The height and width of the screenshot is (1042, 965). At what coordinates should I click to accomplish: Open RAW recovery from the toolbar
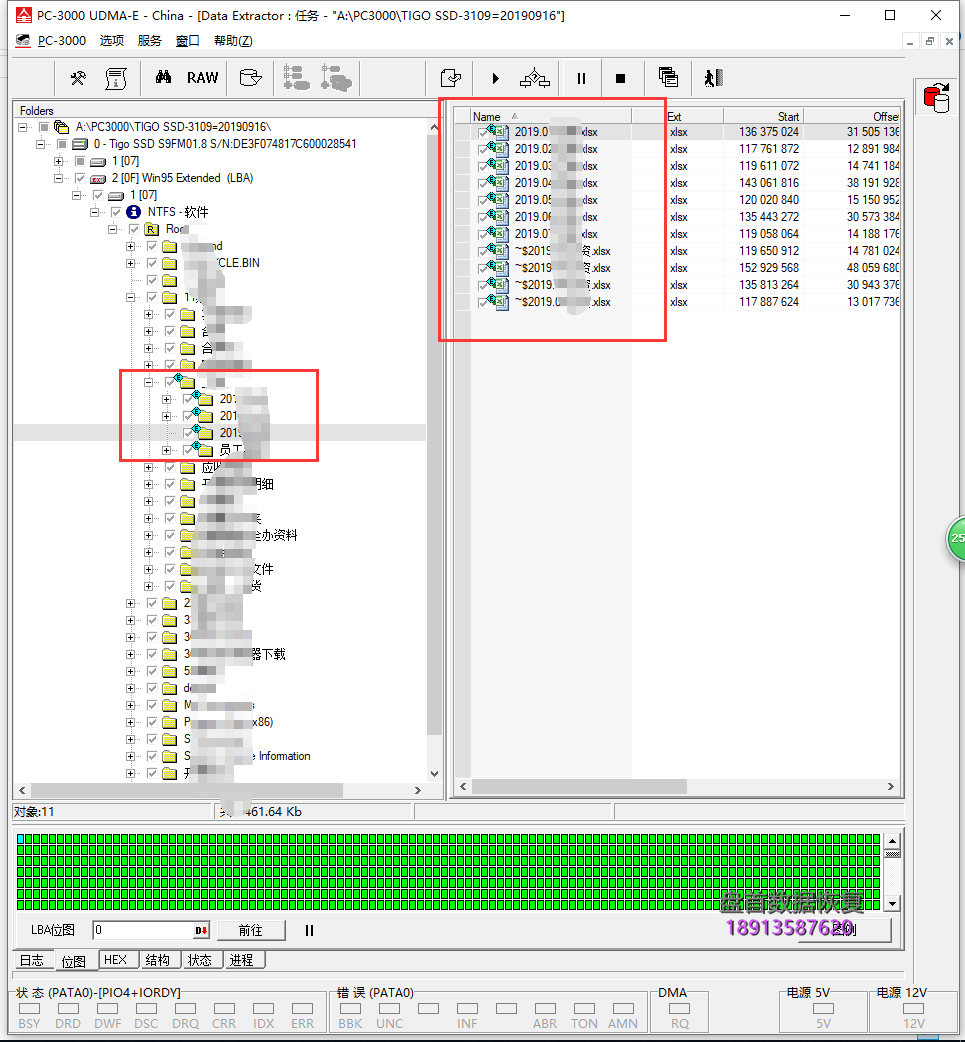pos(202,78)
